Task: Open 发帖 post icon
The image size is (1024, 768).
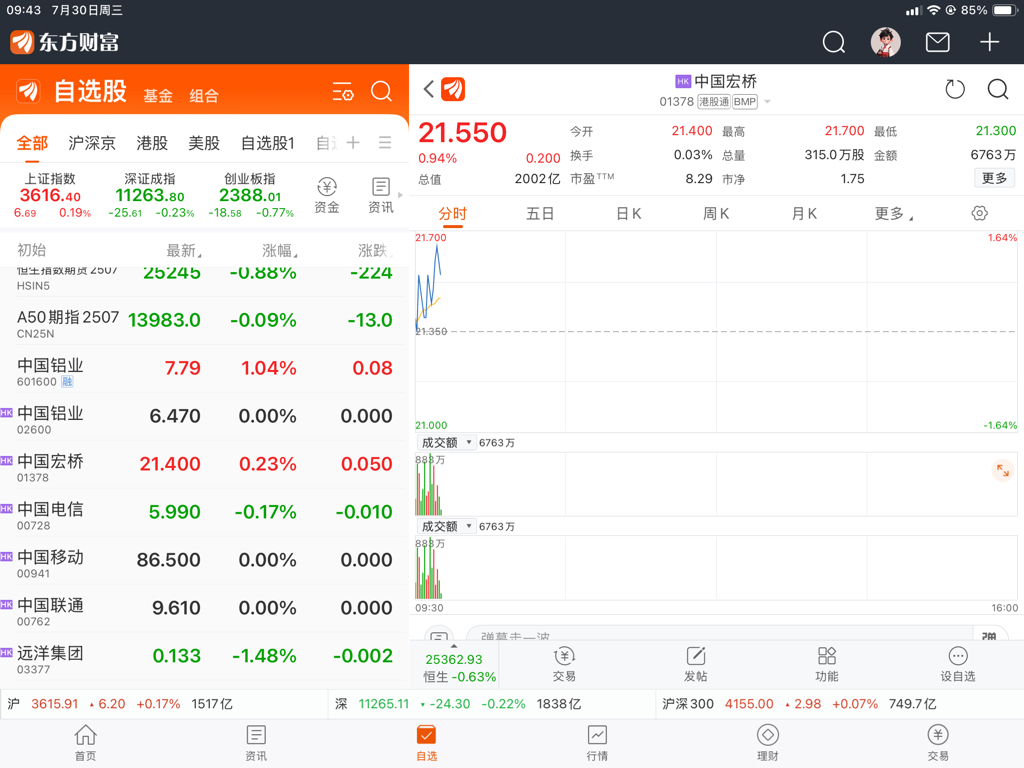Action: pyautogui.click(x=696, y=664)
